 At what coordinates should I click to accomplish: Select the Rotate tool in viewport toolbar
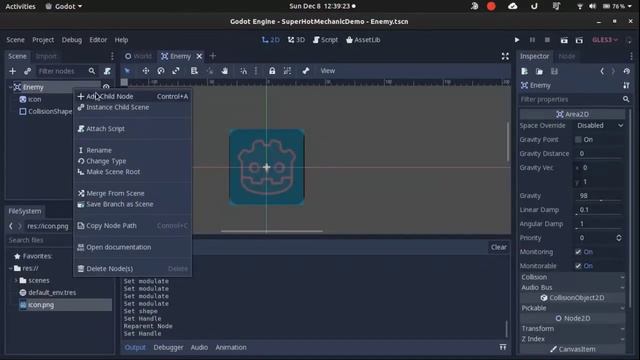161,71
